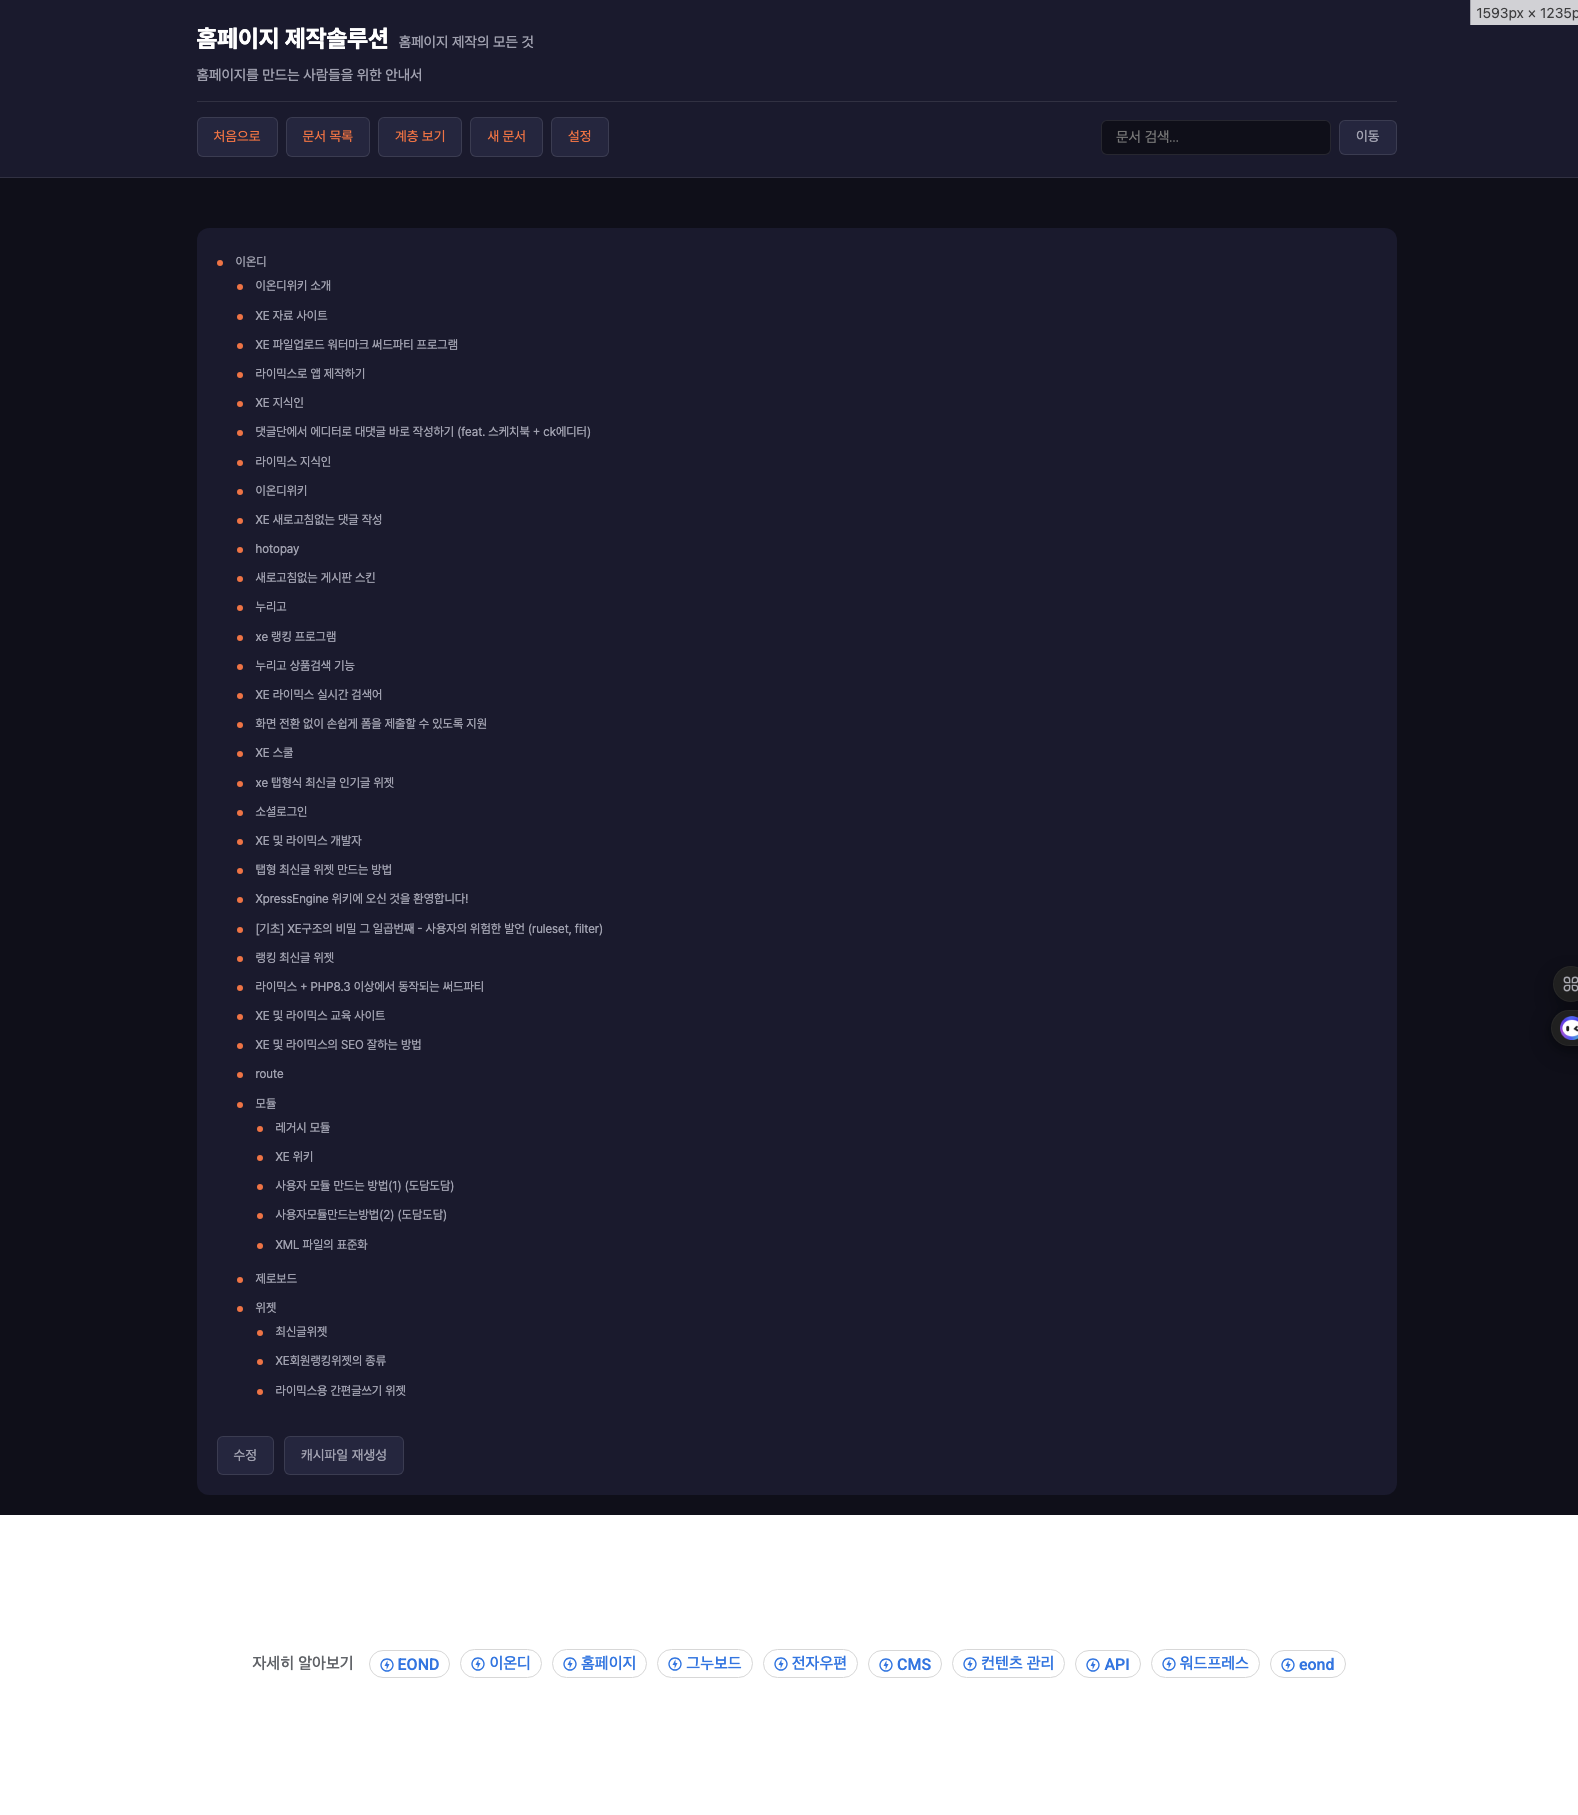Switch to 문서 목록 tab
This screenshot has width=1578, height=1815.
327,137
